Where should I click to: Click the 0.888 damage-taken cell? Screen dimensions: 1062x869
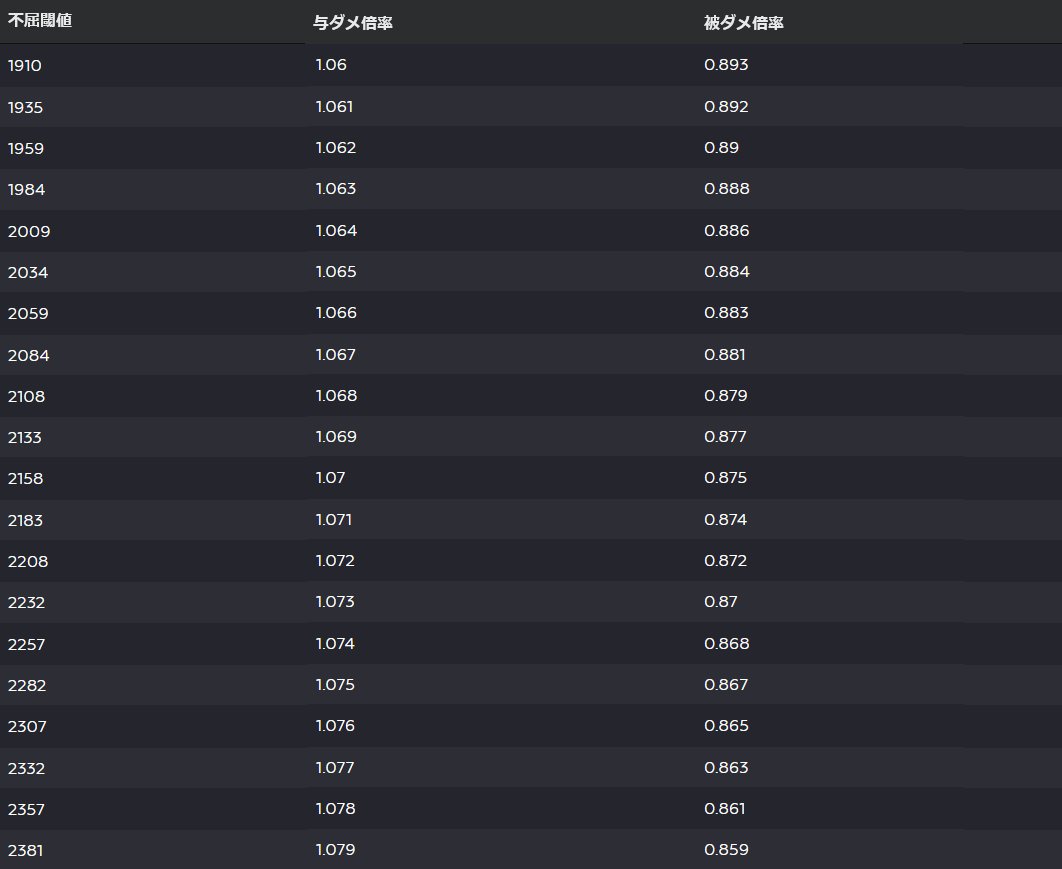pos(727,189)
